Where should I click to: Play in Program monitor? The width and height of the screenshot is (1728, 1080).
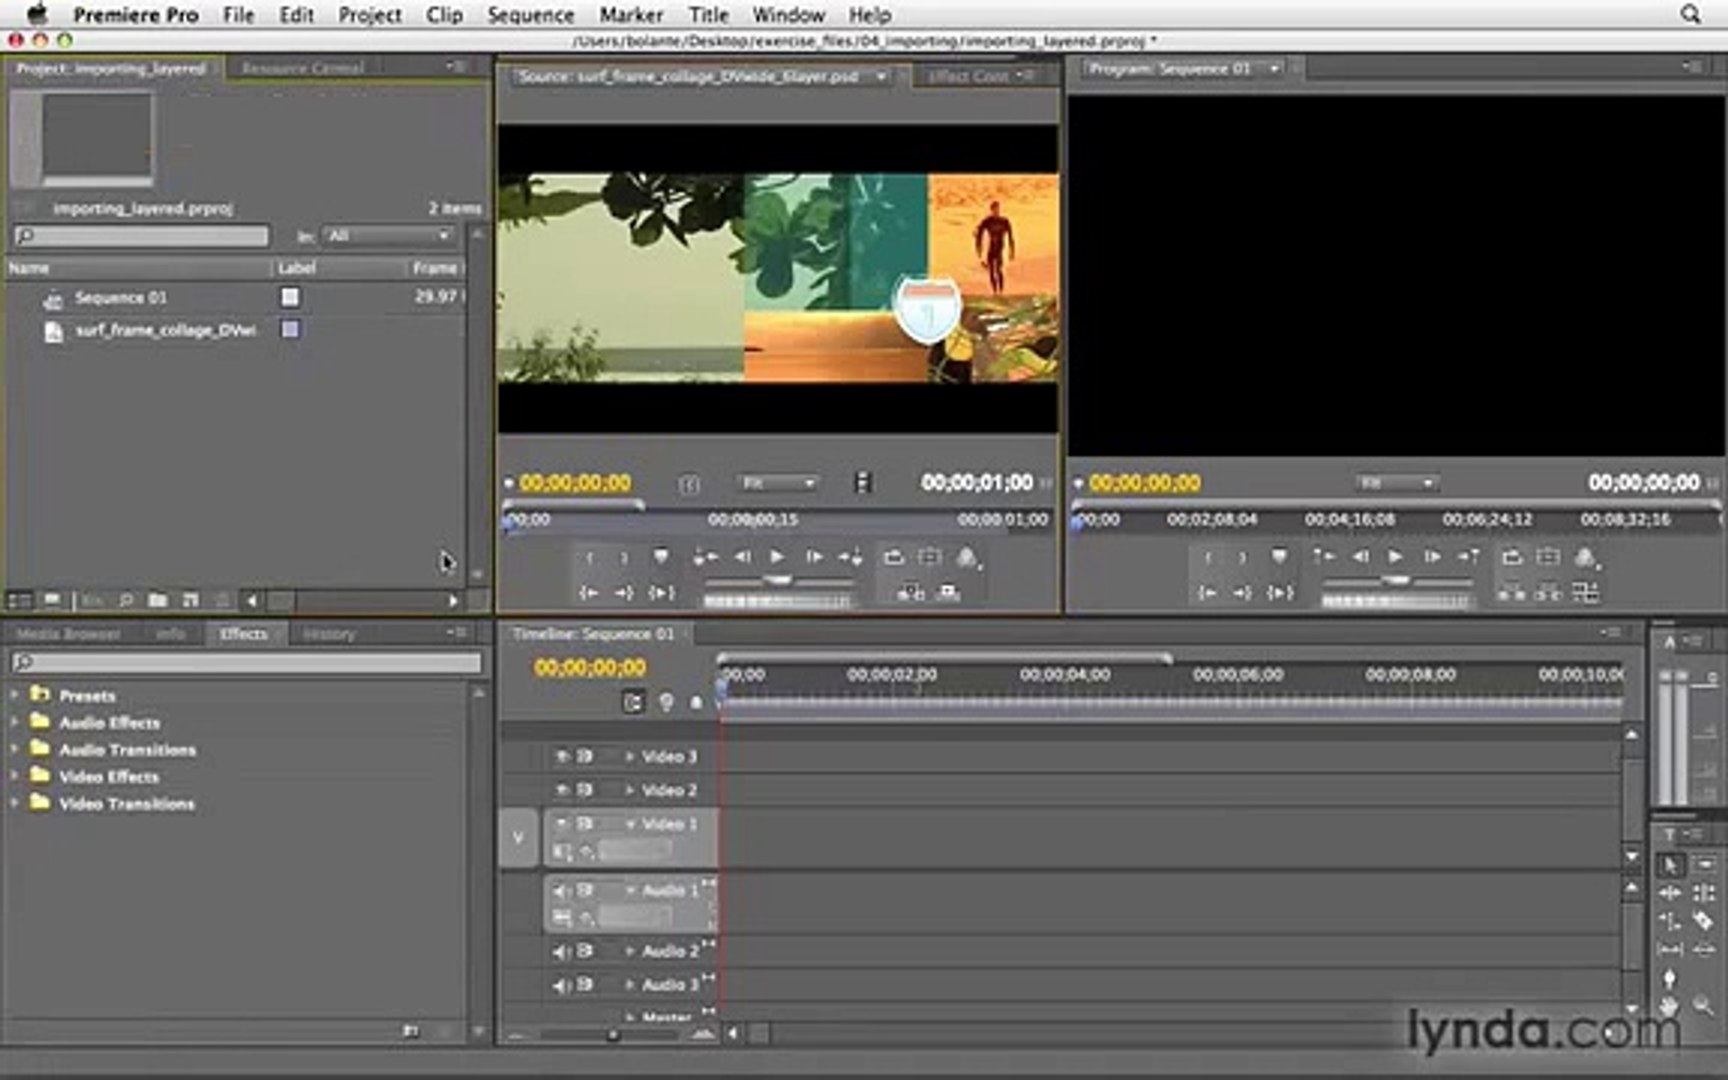coord(1396,557)
